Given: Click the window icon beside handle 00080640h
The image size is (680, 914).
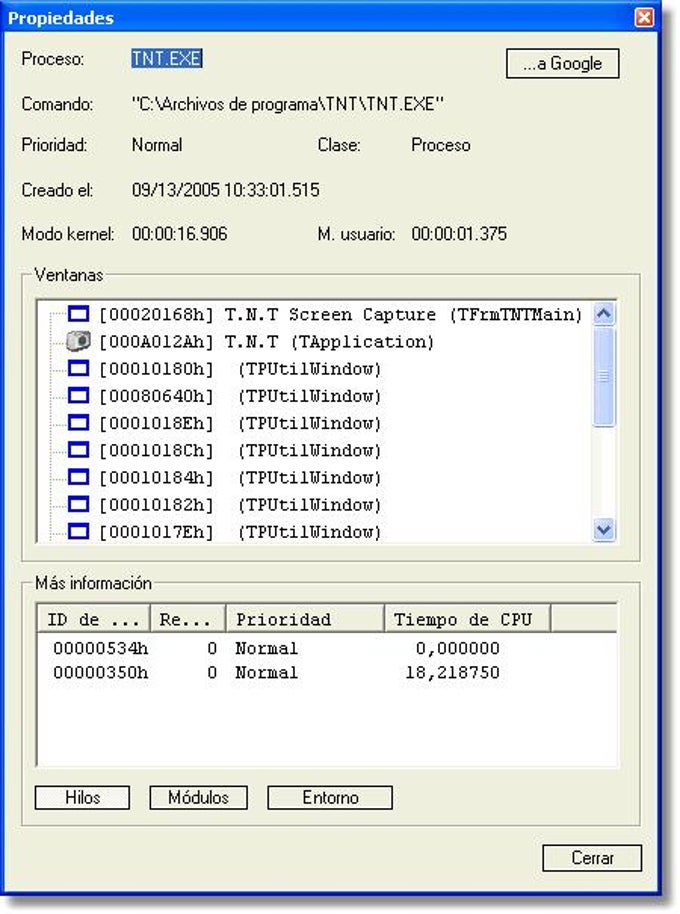Looking at the screenshot, I should point(79,396).
